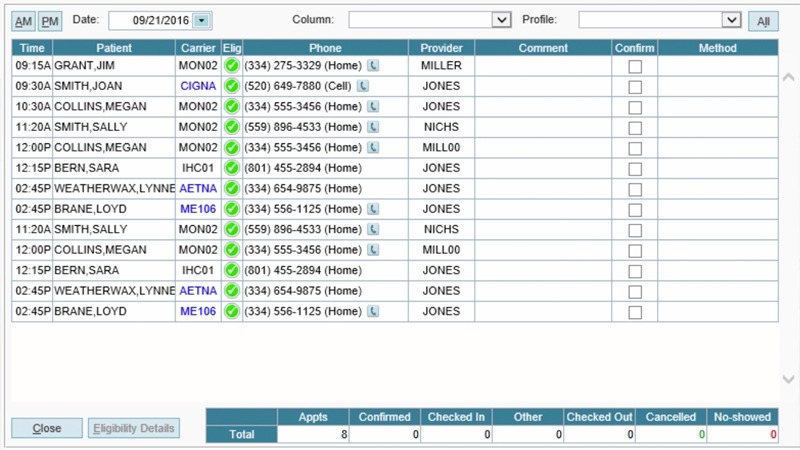Sort by the Provider column header
This screenshot has width=800, height=450.
pos(441,48)
